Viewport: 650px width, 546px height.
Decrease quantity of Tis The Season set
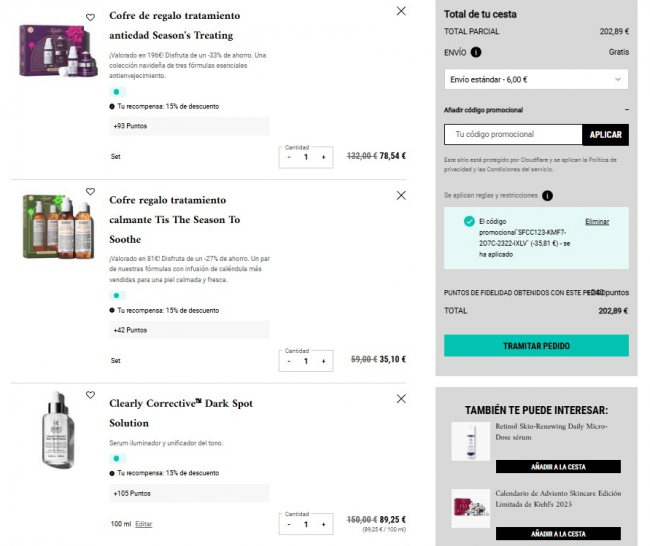pos(289,360)
